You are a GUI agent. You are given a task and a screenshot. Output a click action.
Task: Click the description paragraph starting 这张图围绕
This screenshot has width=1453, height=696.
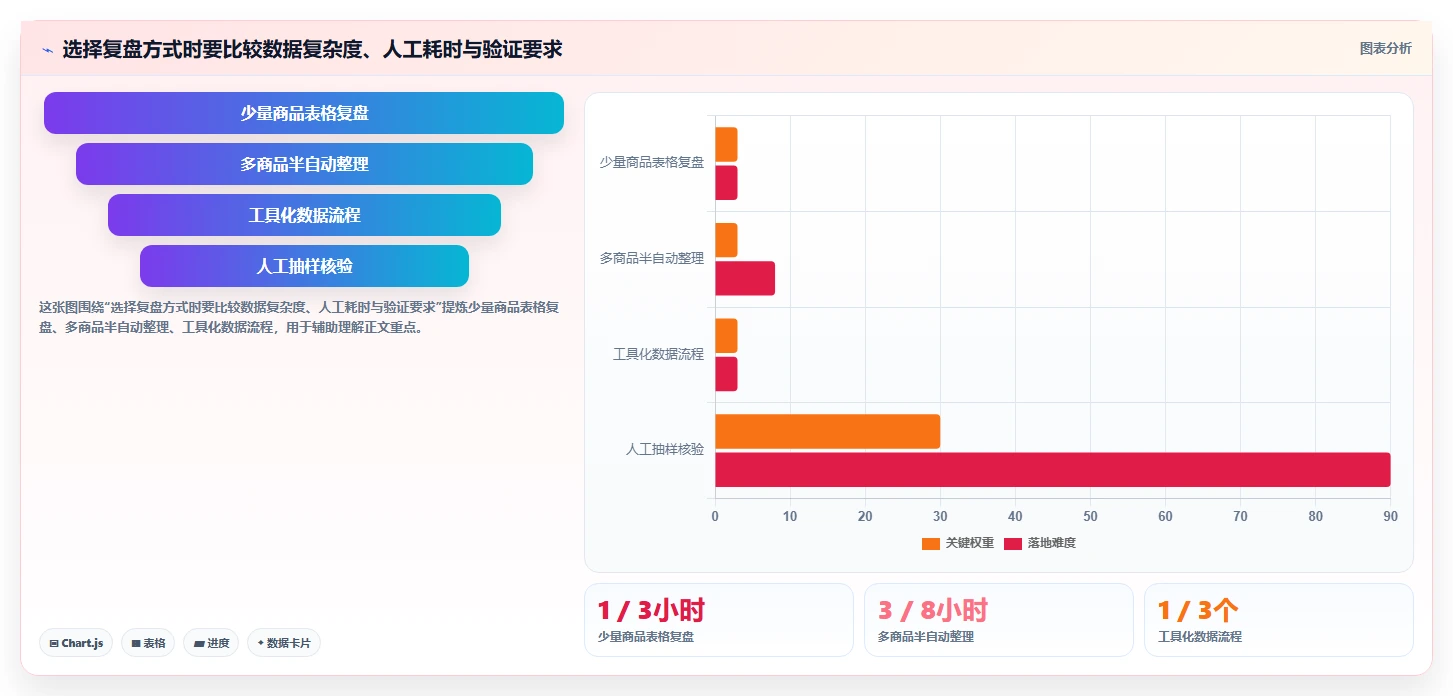point(298,317)
